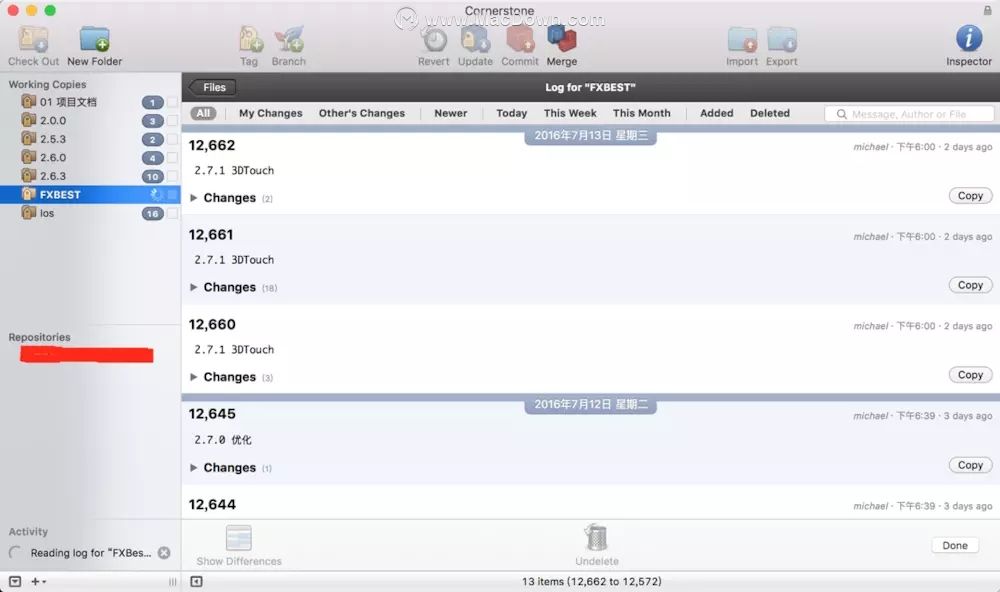Filter log by Other's Changes
The height and width of the screenshot is (592, 1000).
(x=362, y=113)
